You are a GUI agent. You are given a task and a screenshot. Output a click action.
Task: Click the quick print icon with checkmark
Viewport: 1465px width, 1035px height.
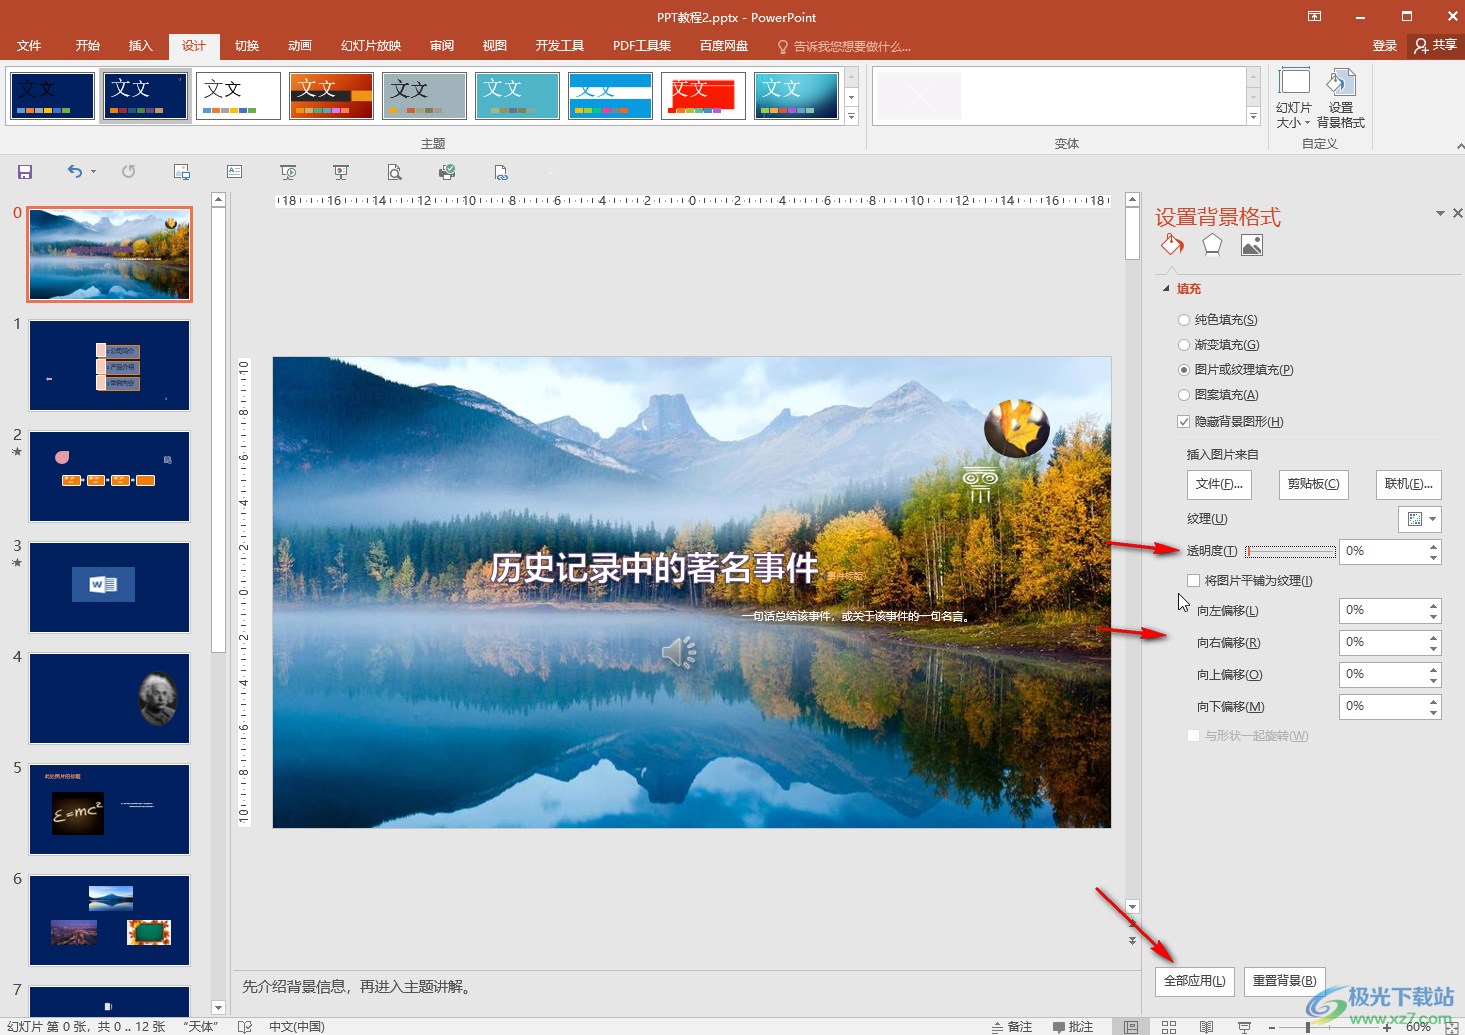(x=447, y=172)
